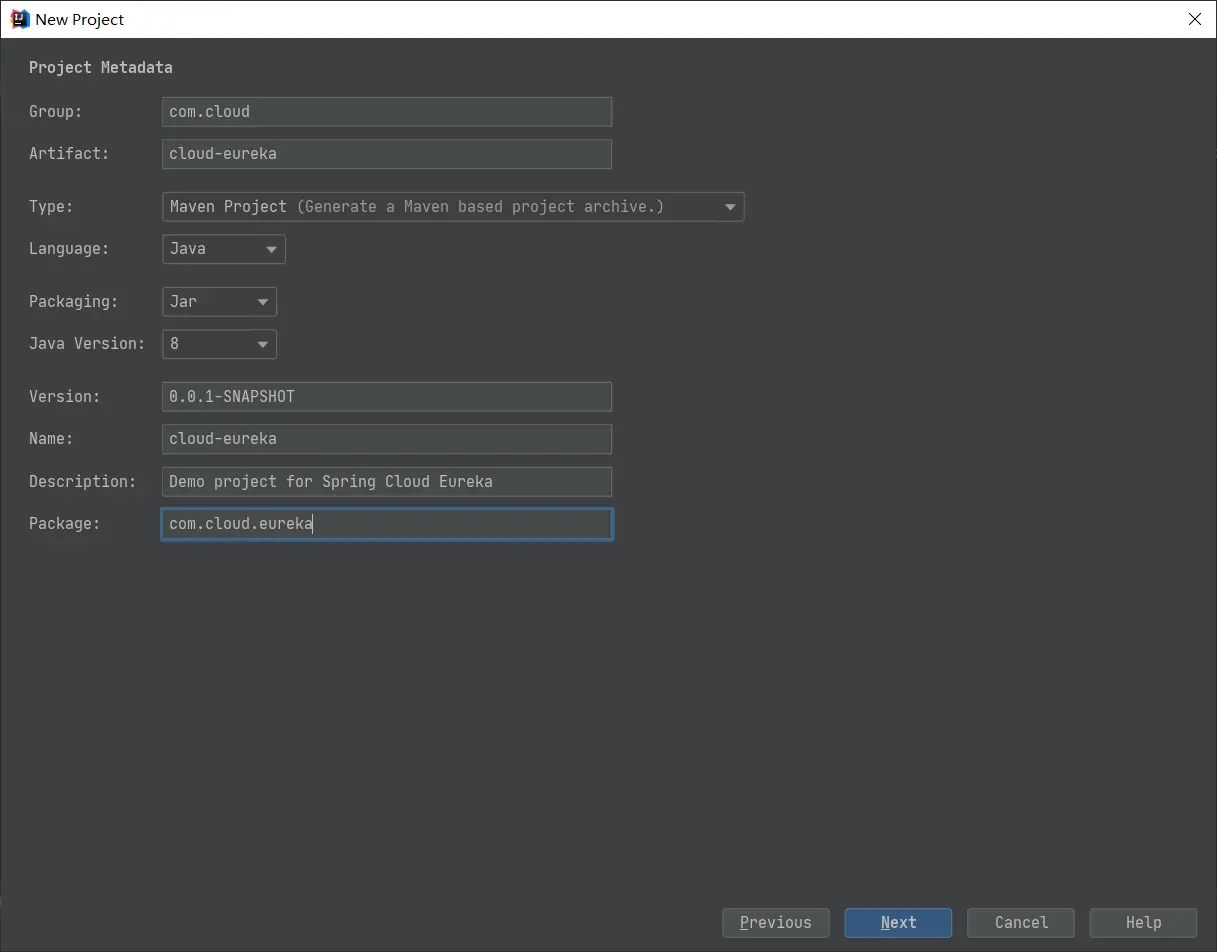The height and width of the screenshot is (952, 1217).
Task: Click the Name: label
Action: point(51,439)
